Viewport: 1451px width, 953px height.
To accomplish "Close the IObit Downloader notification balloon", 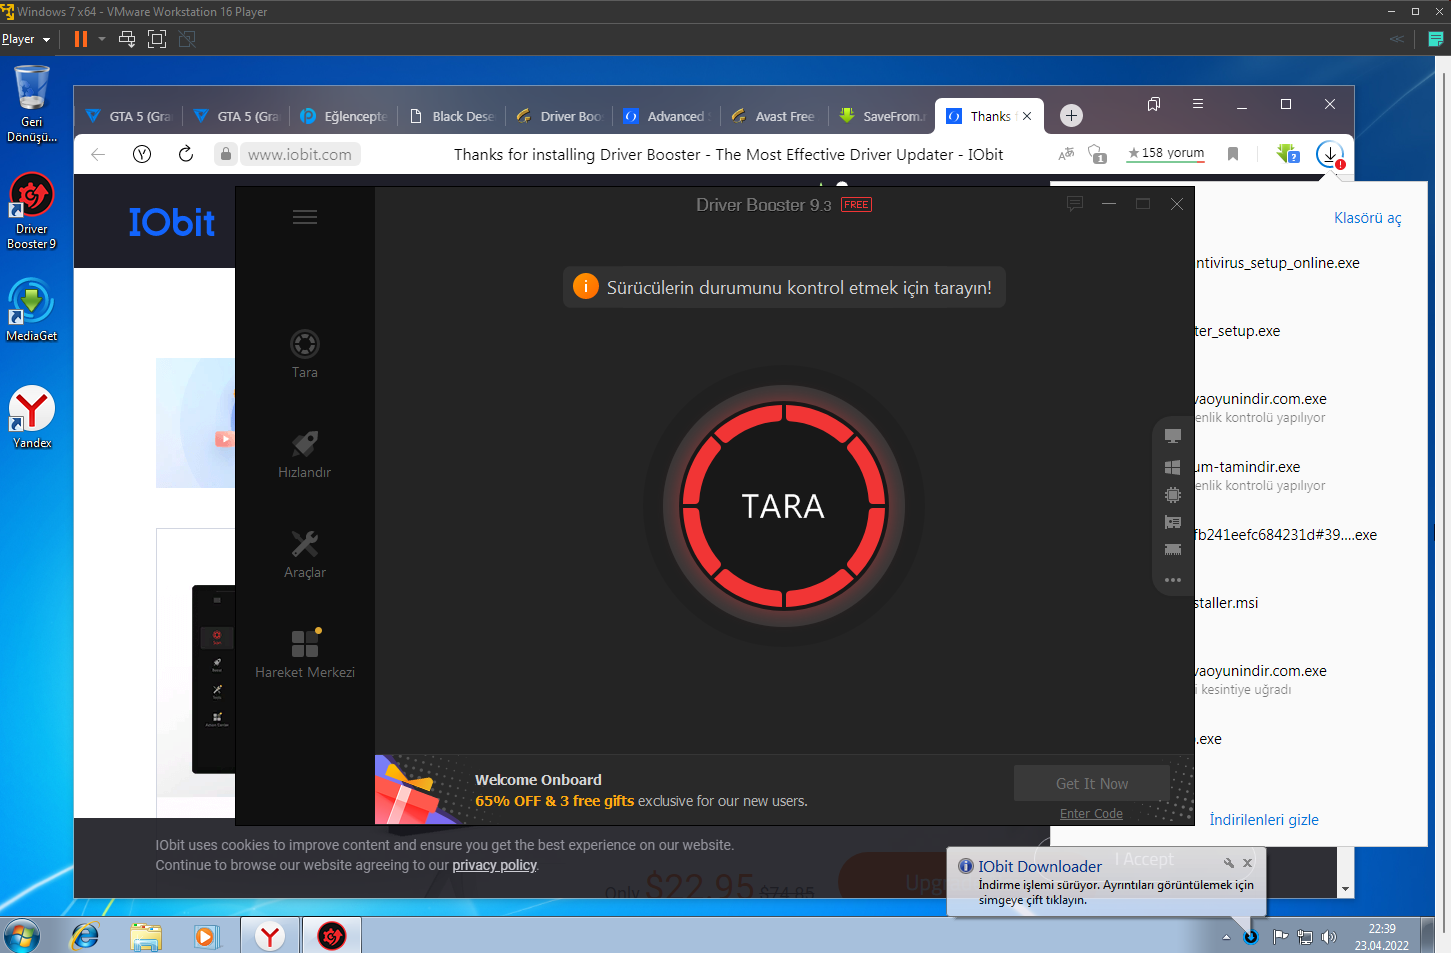I will pos(1247,863).
